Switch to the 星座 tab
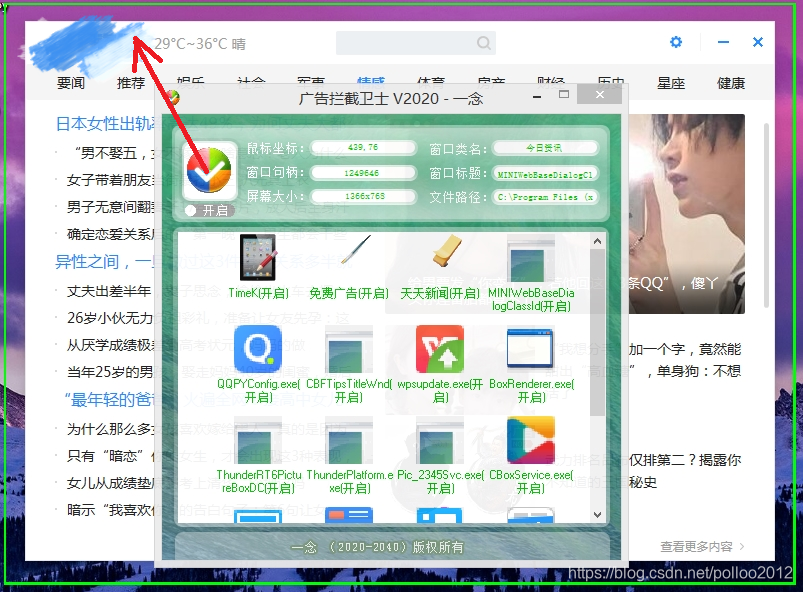 click(670, 84)
